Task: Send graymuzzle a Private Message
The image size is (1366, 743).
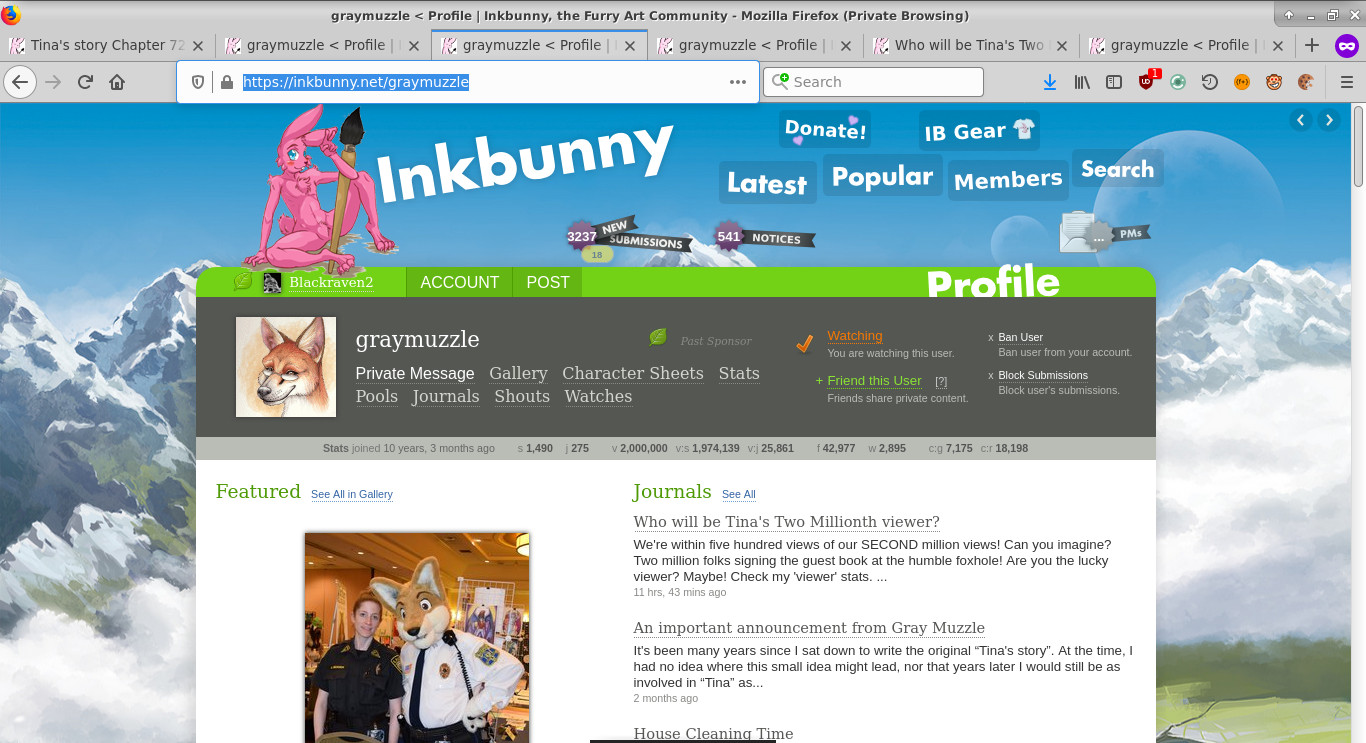Action: (x=415, y=373)
